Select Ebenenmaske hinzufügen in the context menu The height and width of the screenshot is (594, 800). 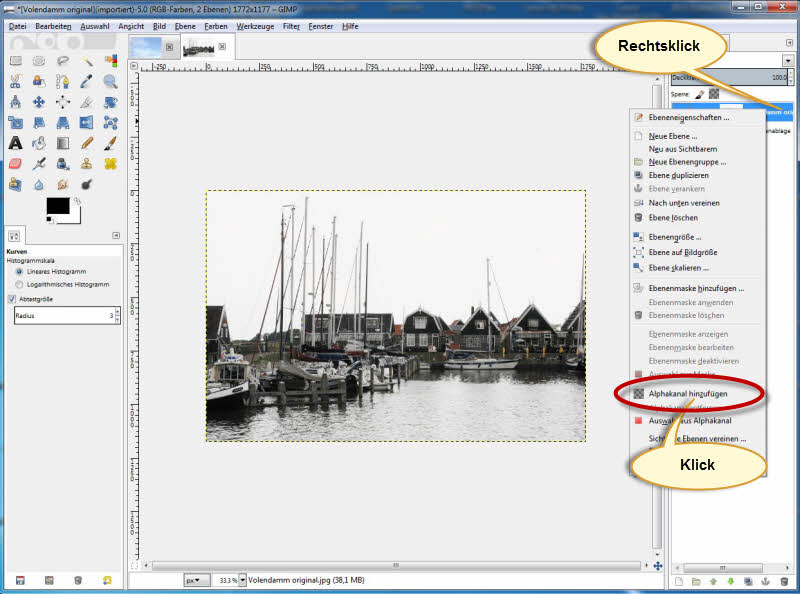[x=698, y=288]
